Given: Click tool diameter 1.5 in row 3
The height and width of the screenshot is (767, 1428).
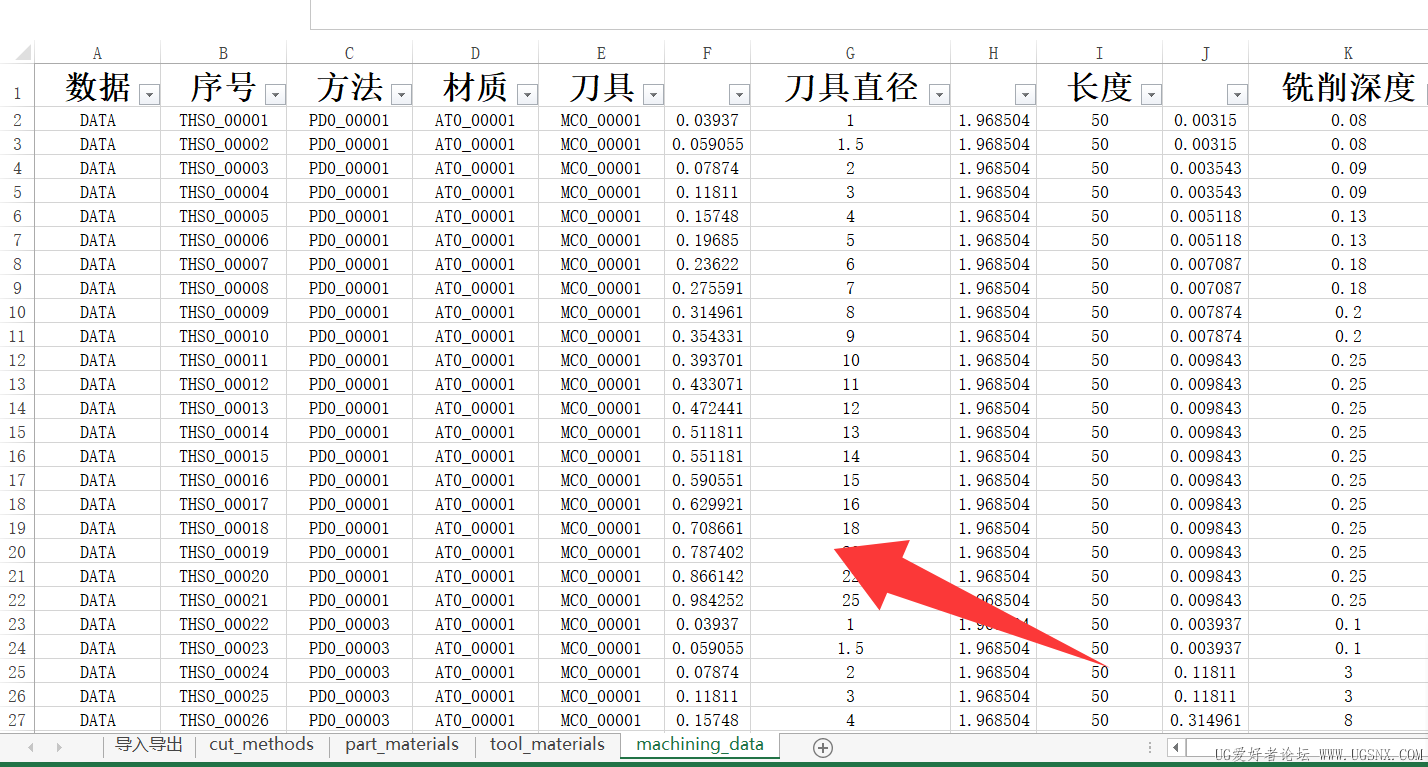Looking at the screenshot, I should (x=850, y=144).
